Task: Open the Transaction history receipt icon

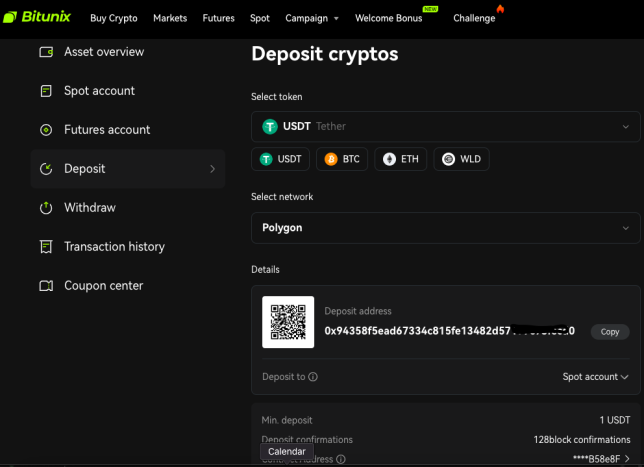Action: coord(46,247)
